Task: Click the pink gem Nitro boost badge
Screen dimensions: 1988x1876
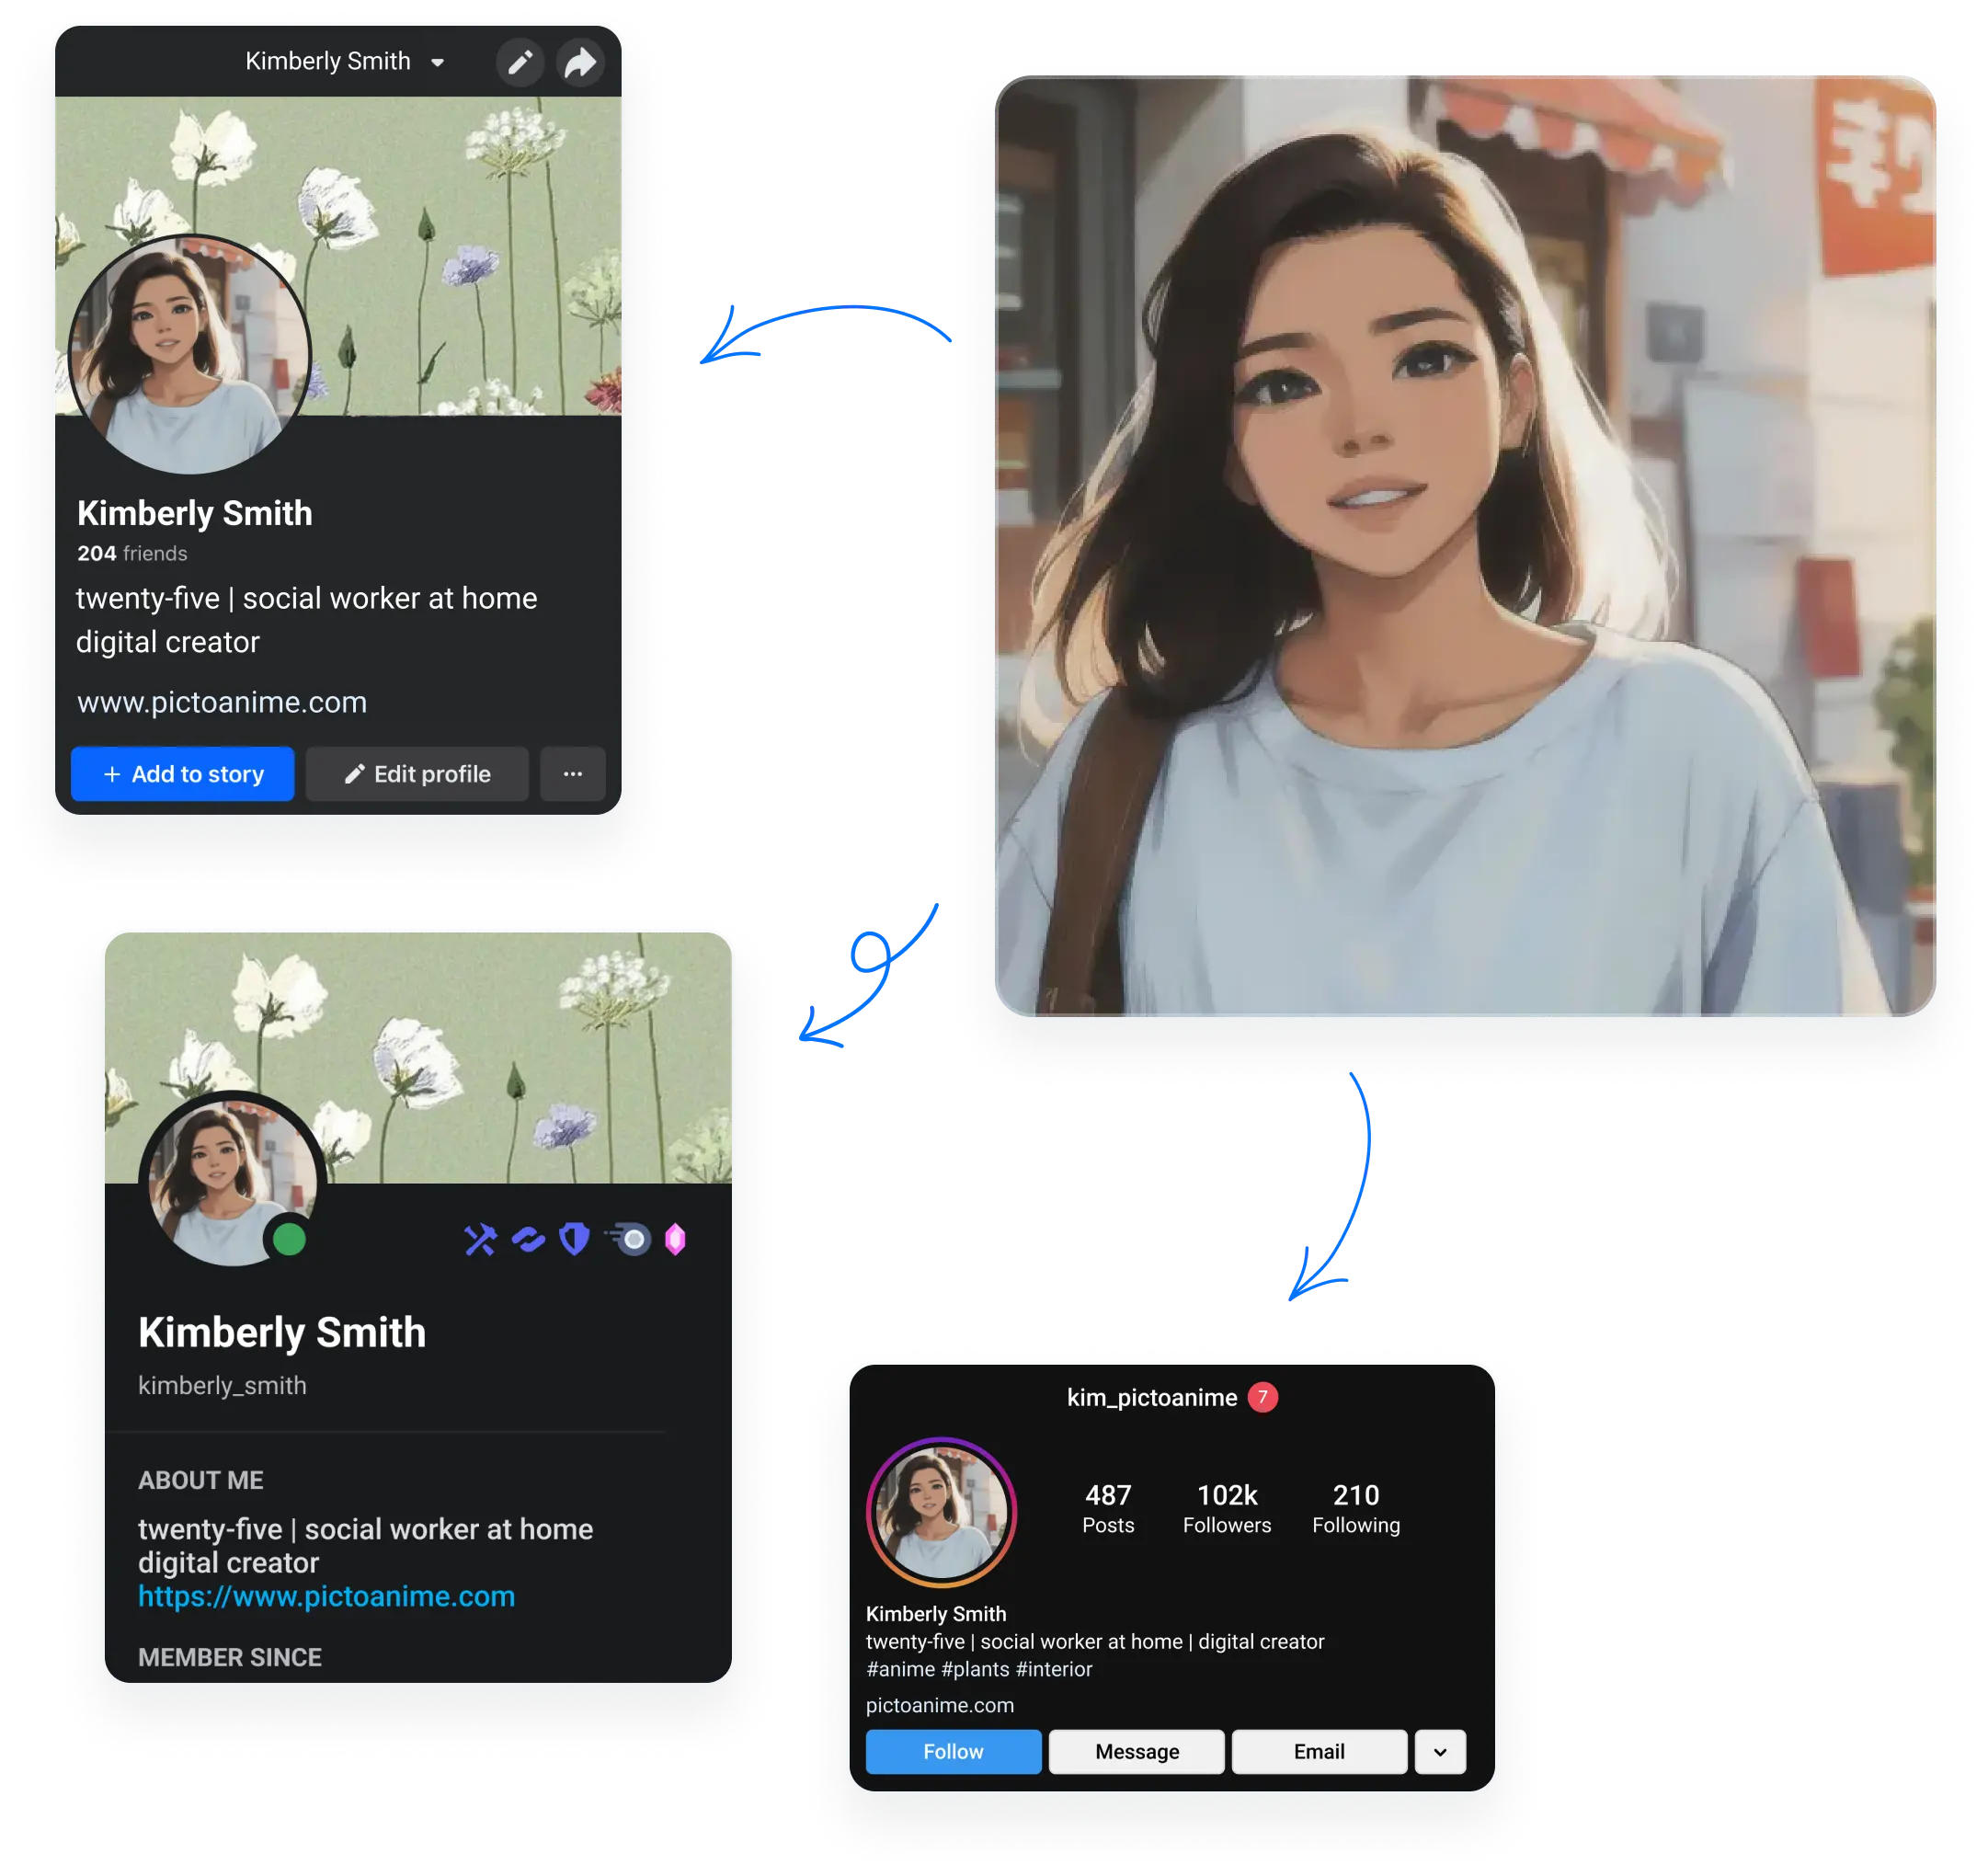Action: coord(676,1240)
